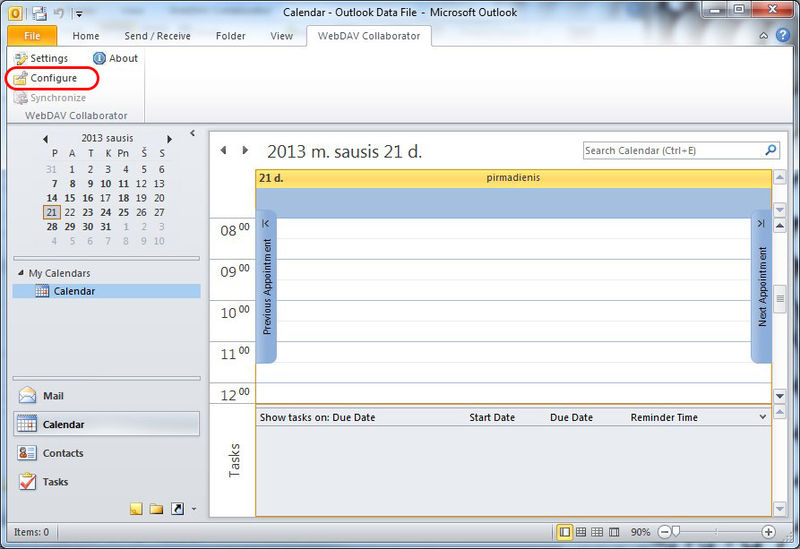Viewport: 800px width, 549px height.
Task: Click the Configure button
Action: [45, 78]
